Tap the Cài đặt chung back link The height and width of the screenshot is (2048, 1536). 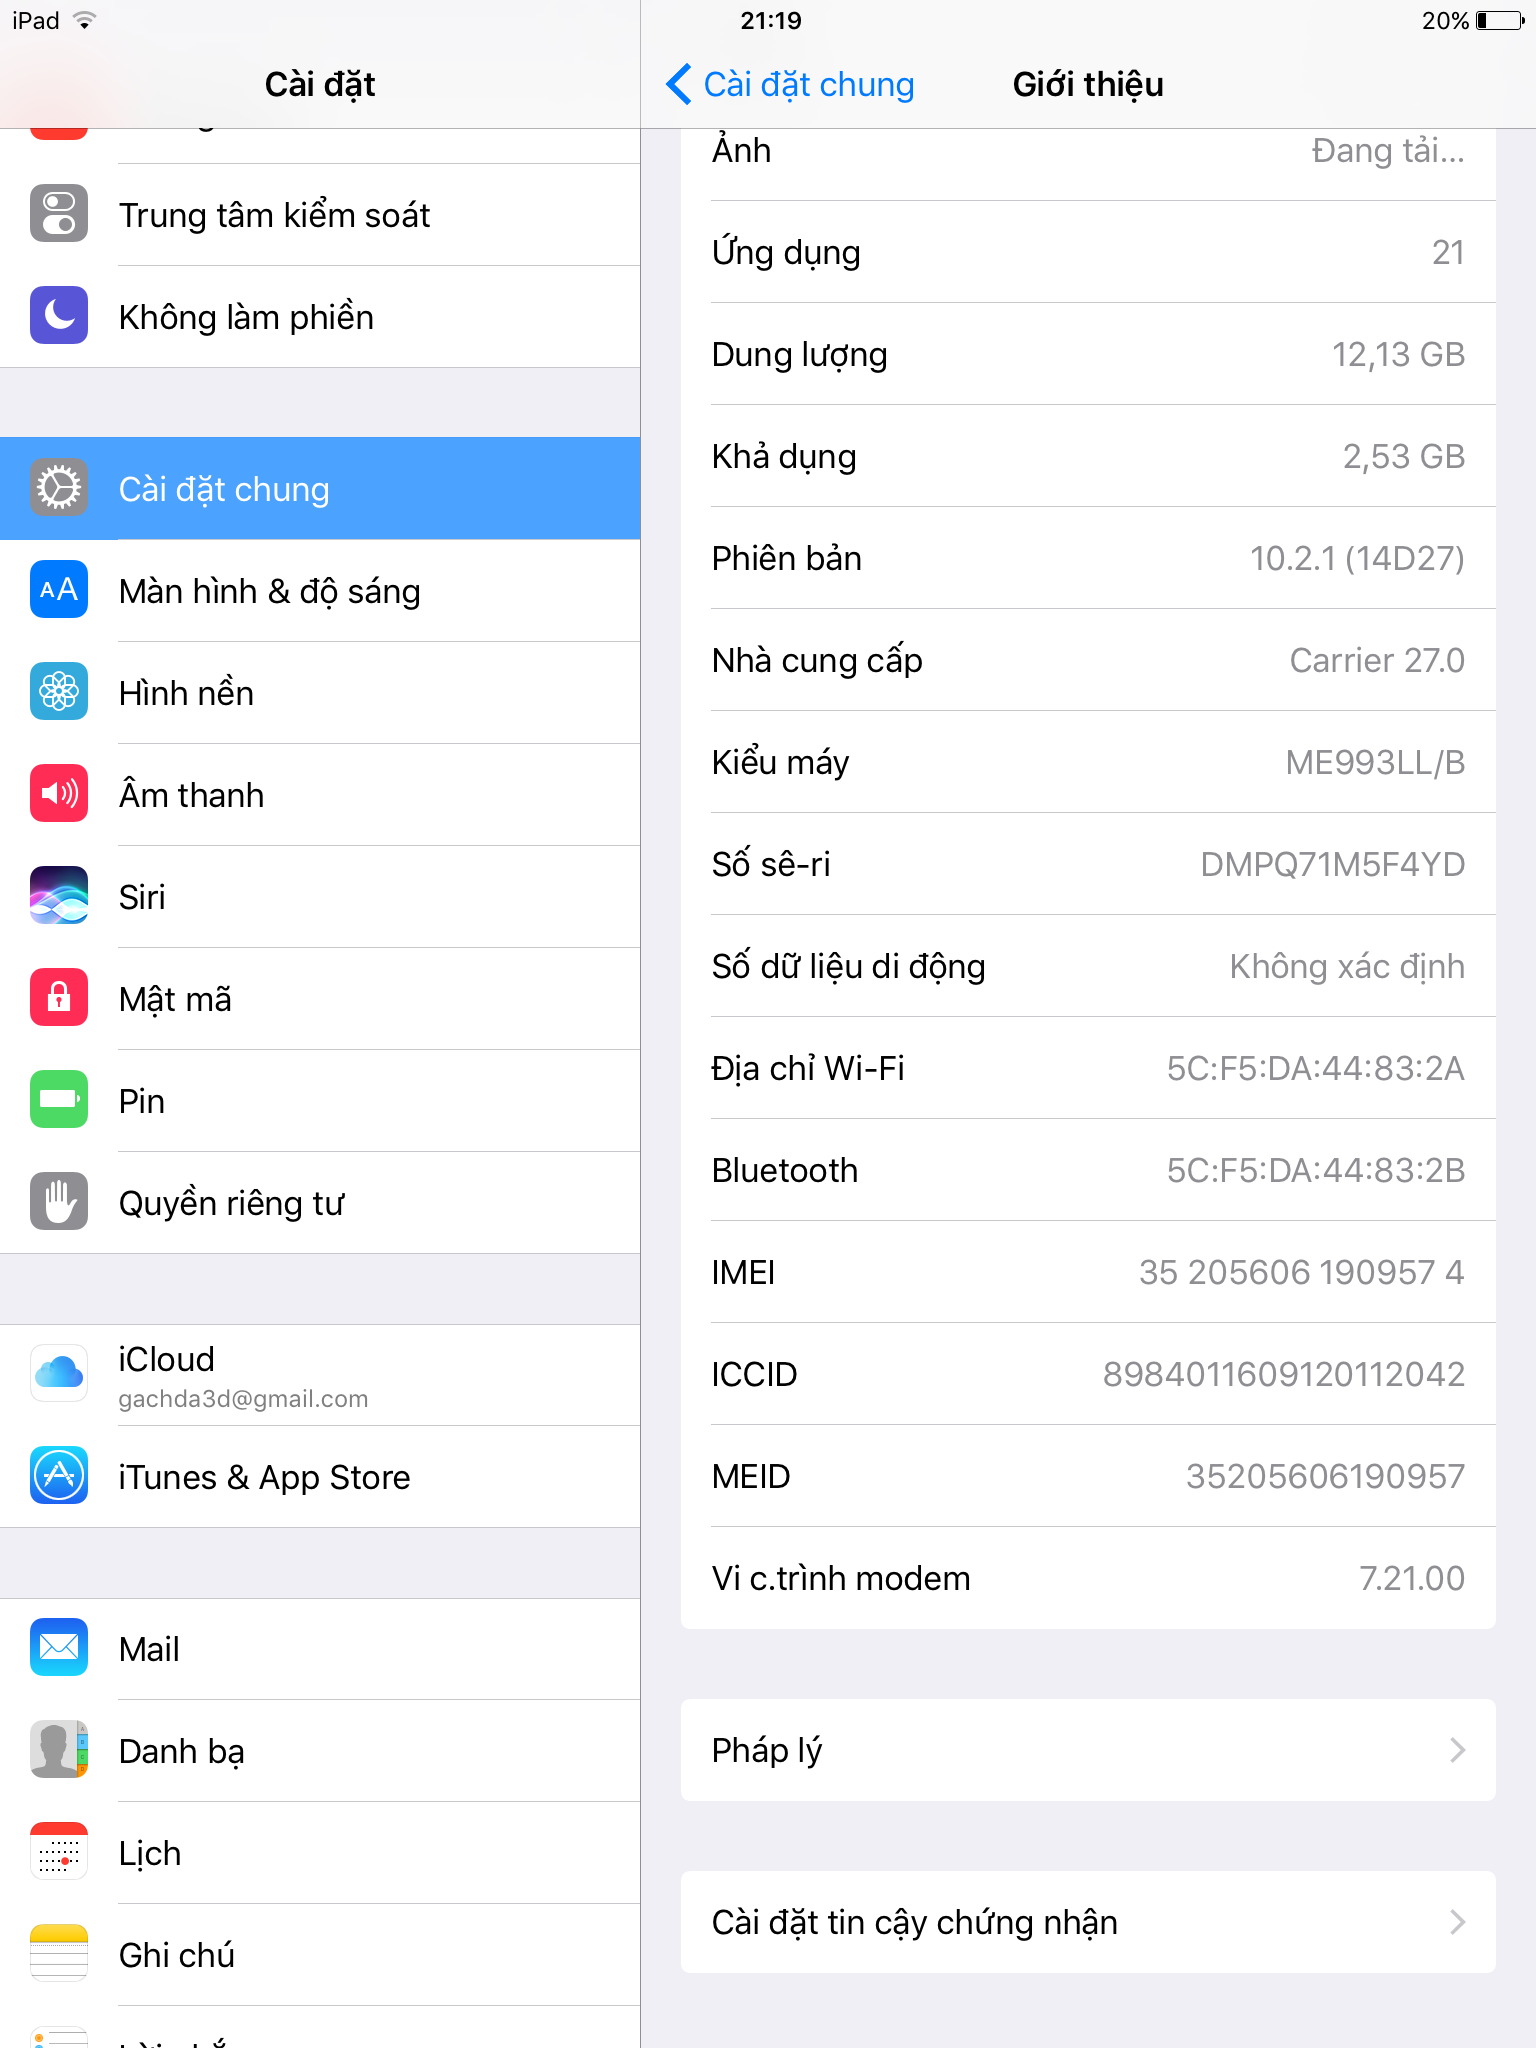click(809, 85)
